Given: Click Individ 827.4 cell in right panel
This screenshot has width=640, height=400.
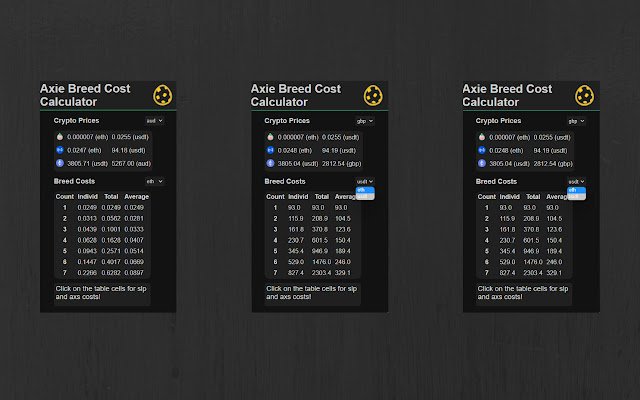Looking at the screenshot, I should coord(507,273).
